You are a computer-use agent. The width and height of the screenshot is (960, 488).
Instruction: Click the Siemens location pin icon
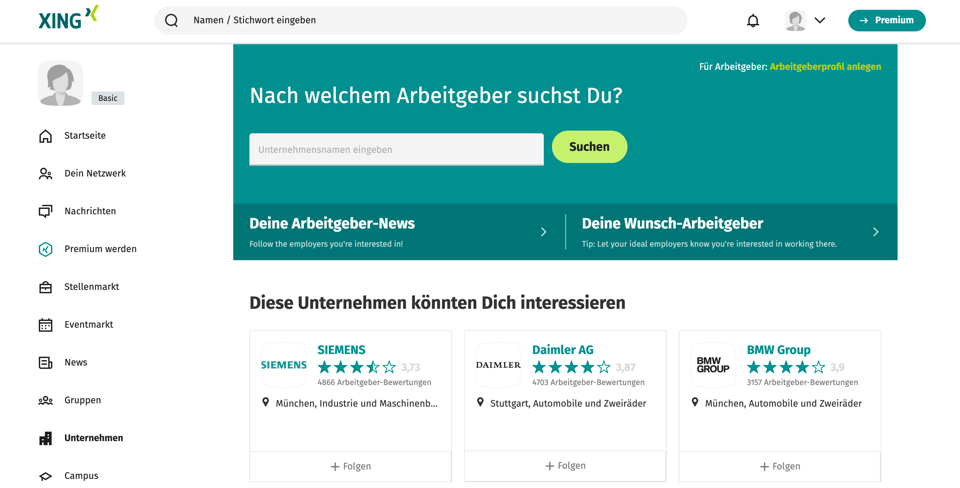tap(265, 403)
